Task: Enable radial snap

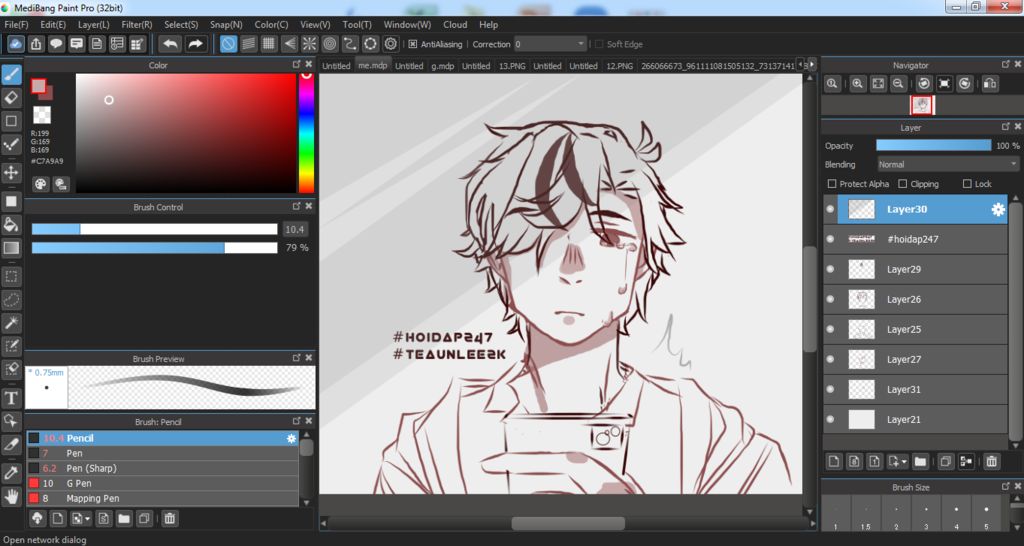Action: [310, 44]
